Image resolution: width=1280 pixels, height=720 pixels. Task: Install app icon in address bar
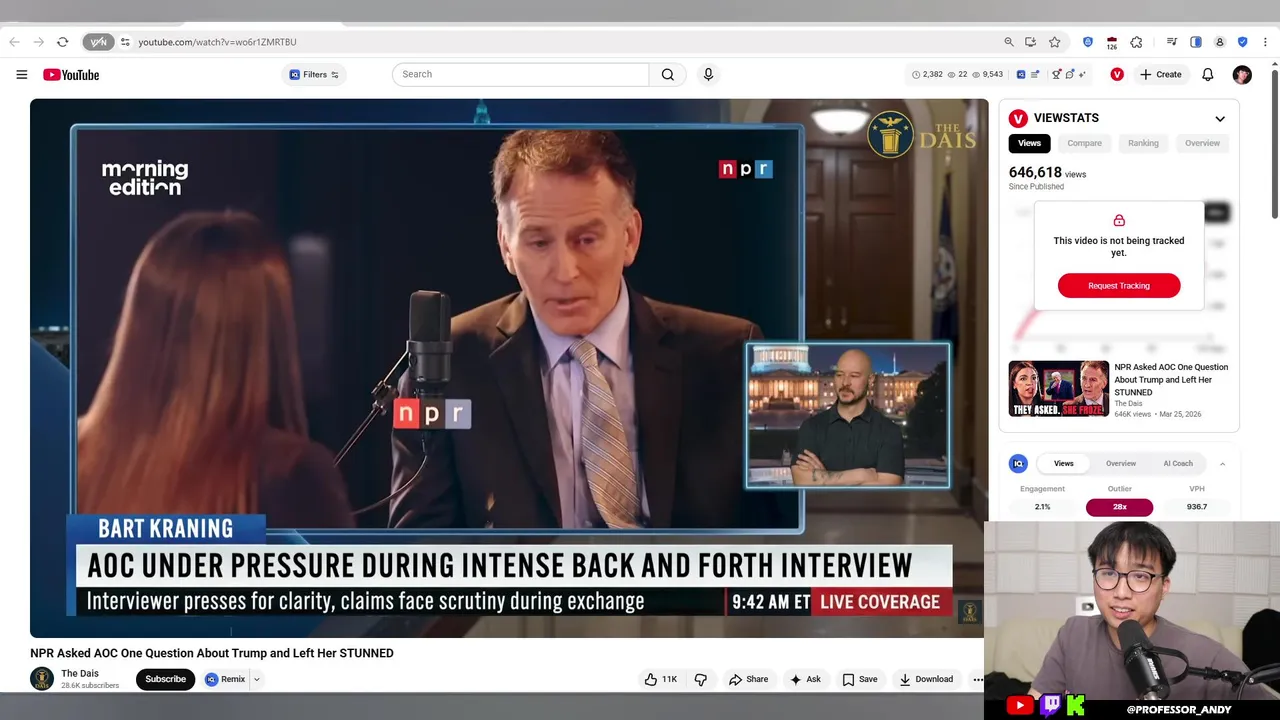pos(1031,42)
